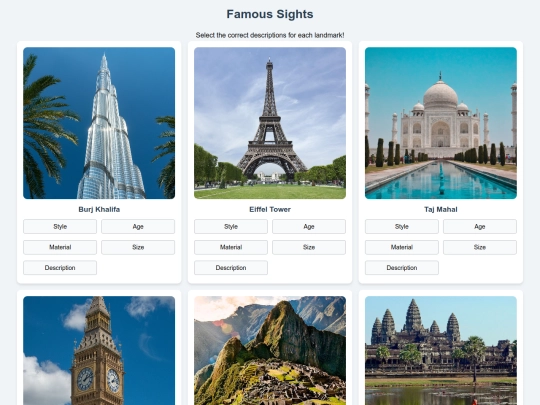
Task: Click the Taj Mahal photo
Action: (x=441, y=123)
